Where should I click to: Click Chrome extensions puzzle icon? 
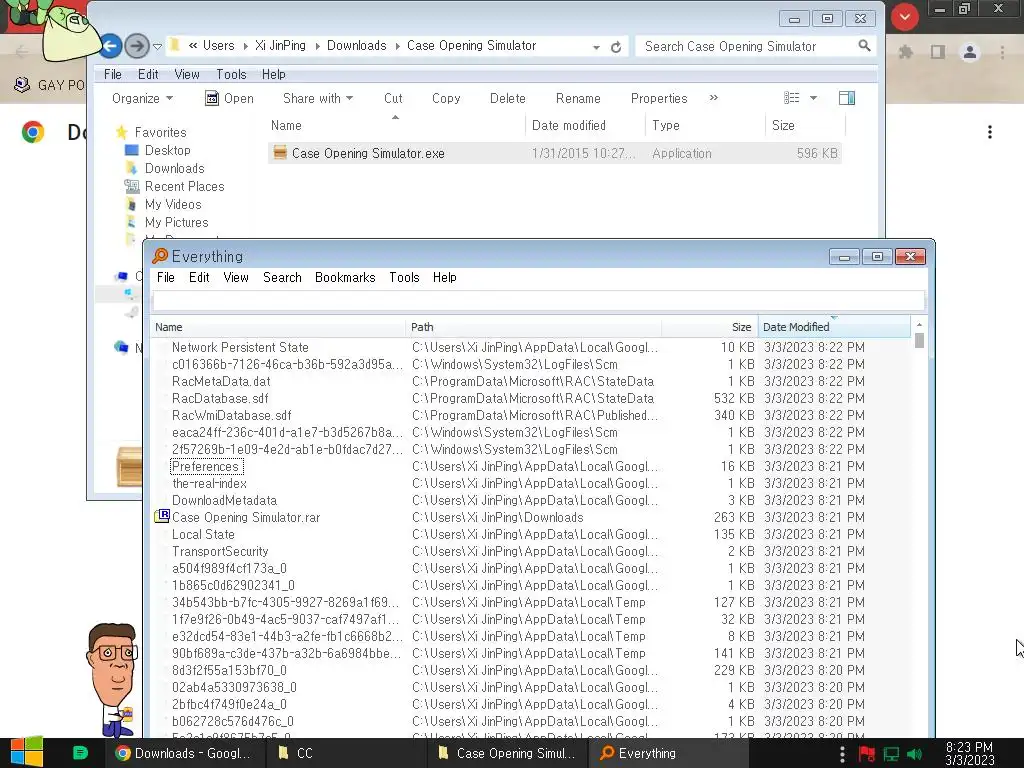905,52
